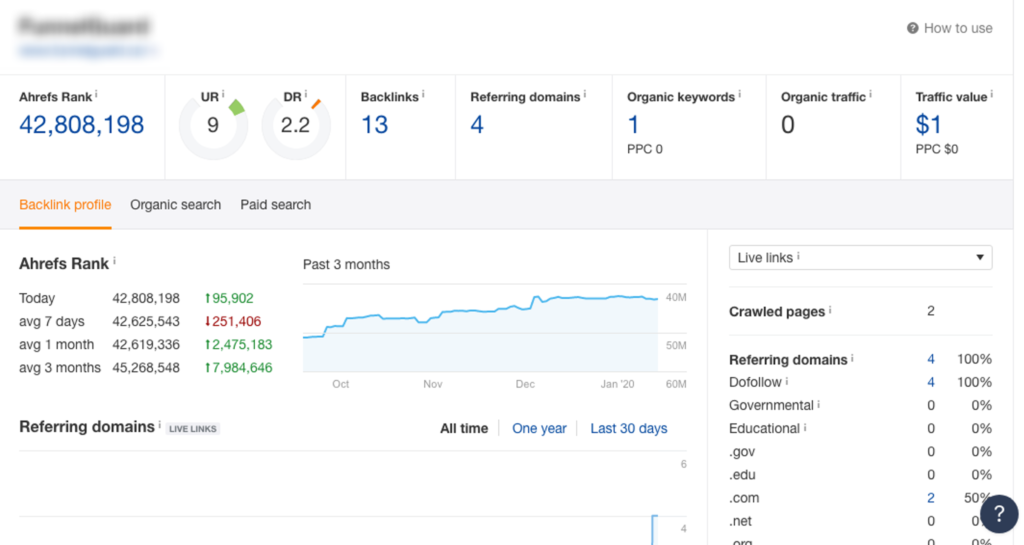Click info icon beside Crawled pages
This screenshot has height=545, width=1024.
pyautogui.click(x=831, y=310)
